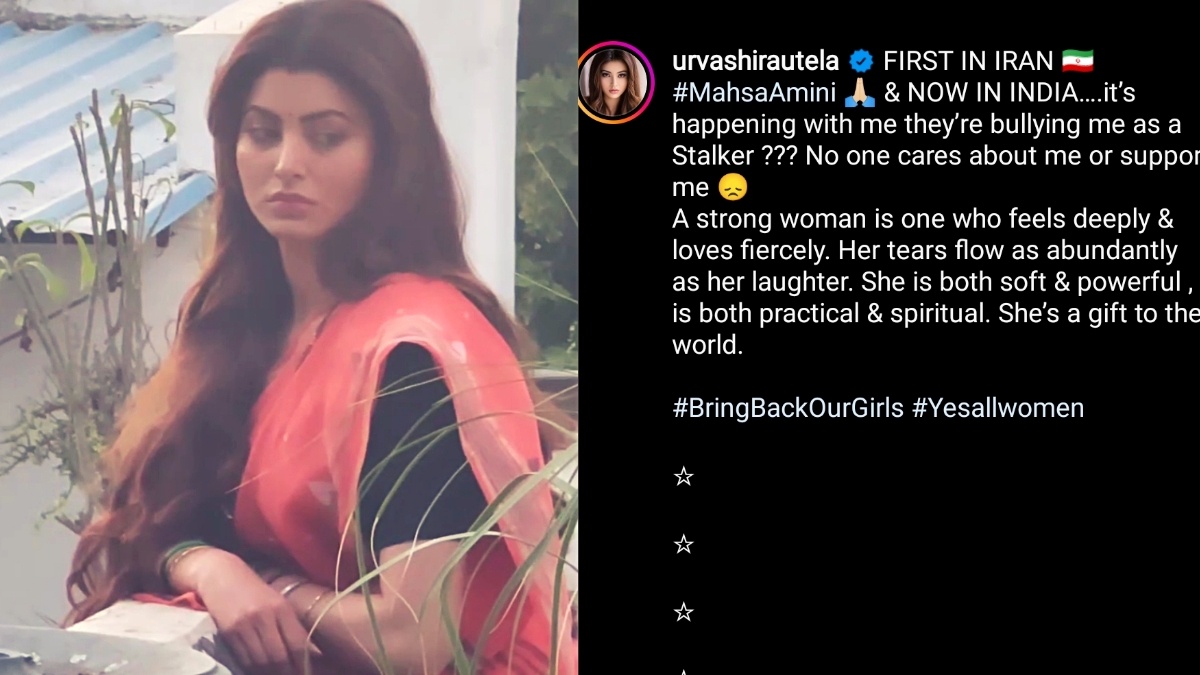Open the #MahsaAmini hashtag
1200x675 pixels.
coord(754,93)
